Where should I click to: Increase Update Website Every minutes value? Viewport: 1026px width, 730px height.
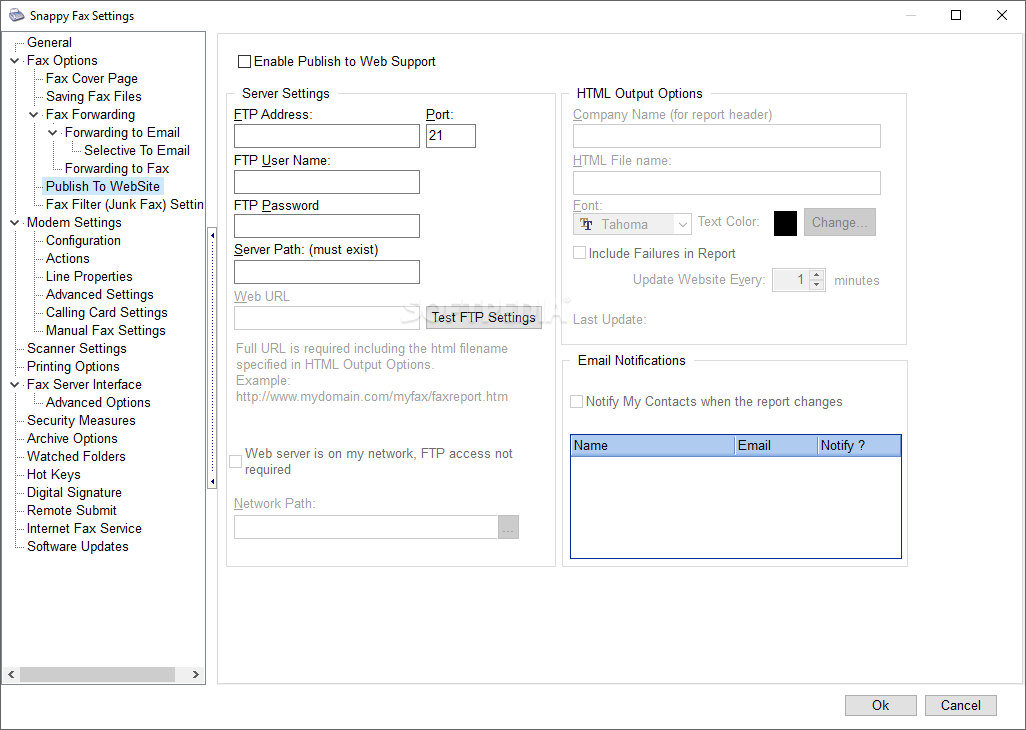[817, 275]
